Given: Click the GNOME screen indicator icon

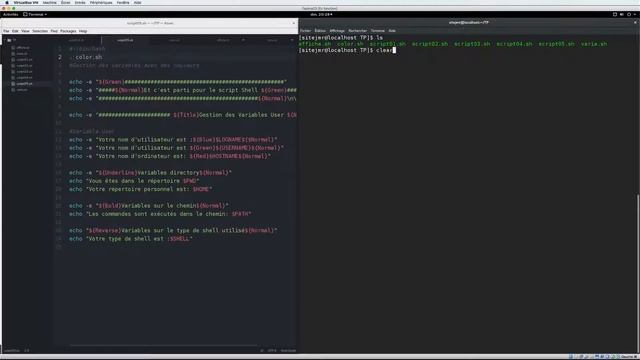Looking at the screenshot, I should tap(615, 14).
